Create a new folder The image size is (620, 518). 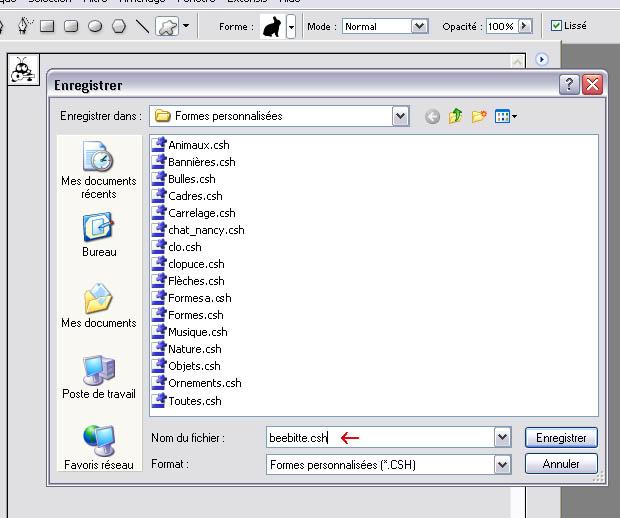pyautogui.click(x=479, y=116)
